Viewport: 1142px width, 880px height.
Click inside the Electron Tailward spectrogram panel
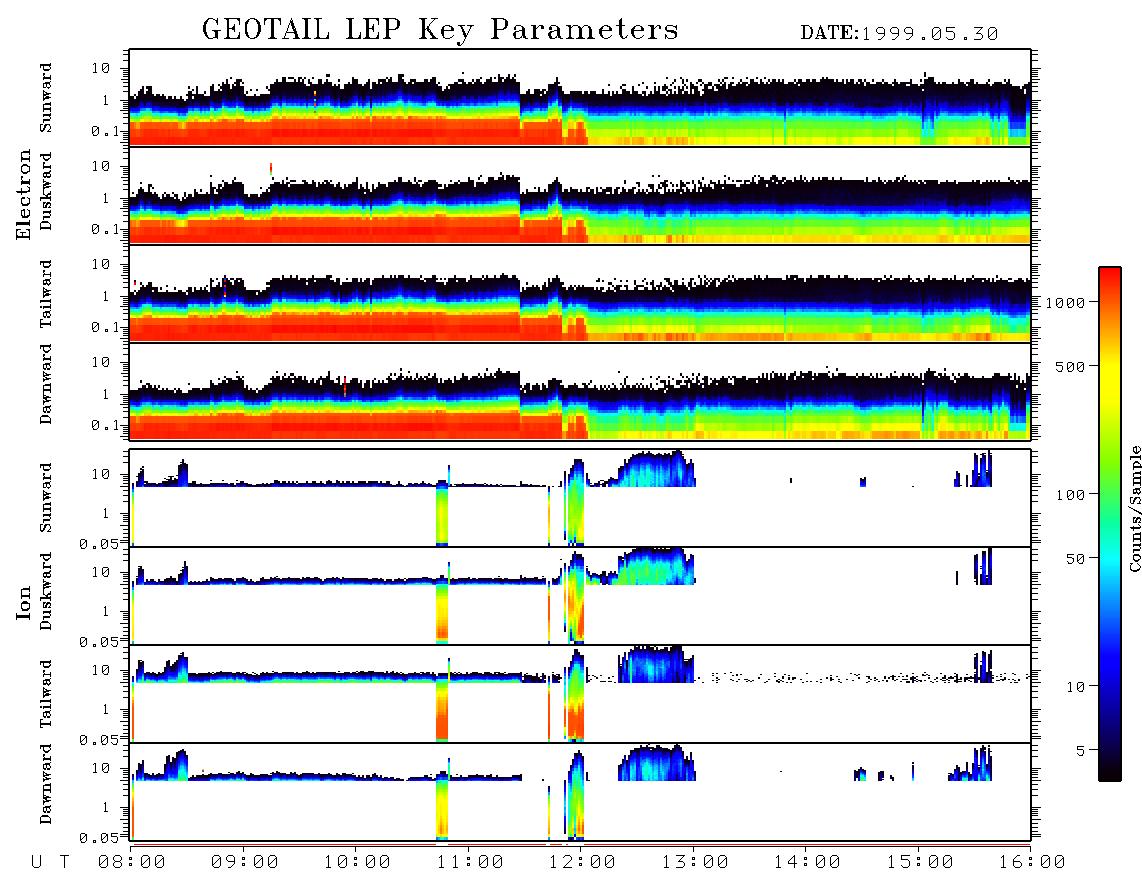580,294
